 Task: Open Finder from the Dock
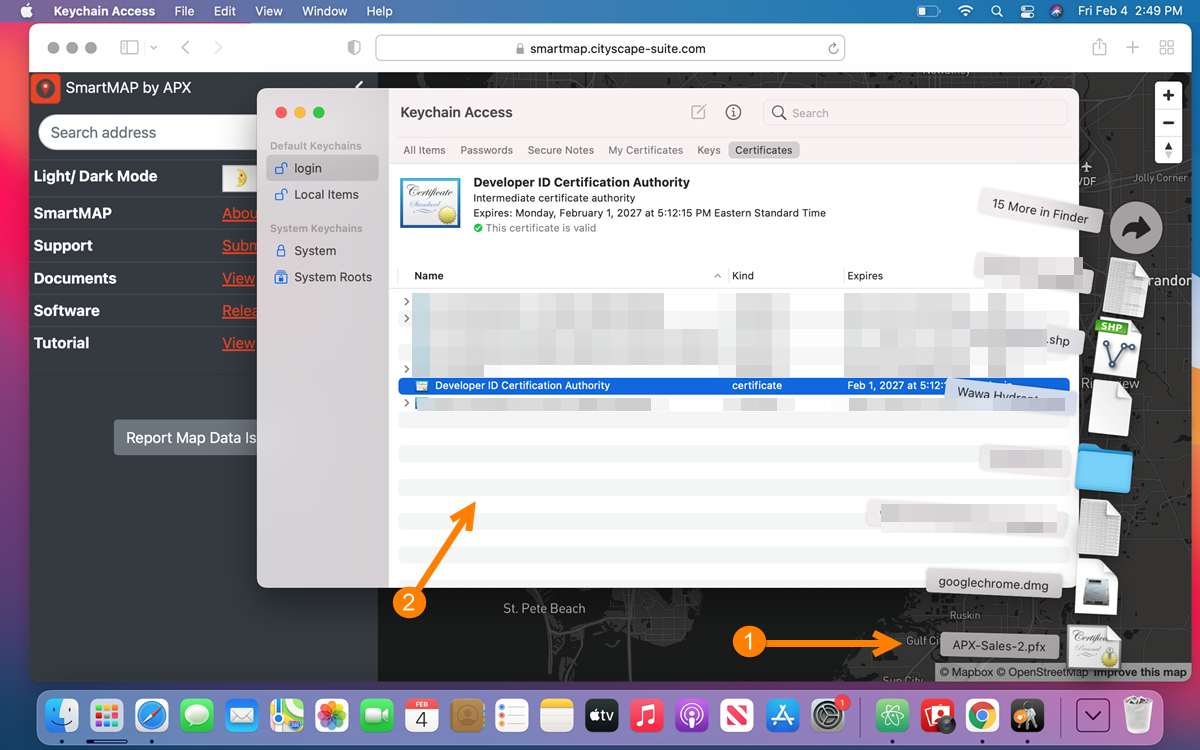tap(62, 715)
